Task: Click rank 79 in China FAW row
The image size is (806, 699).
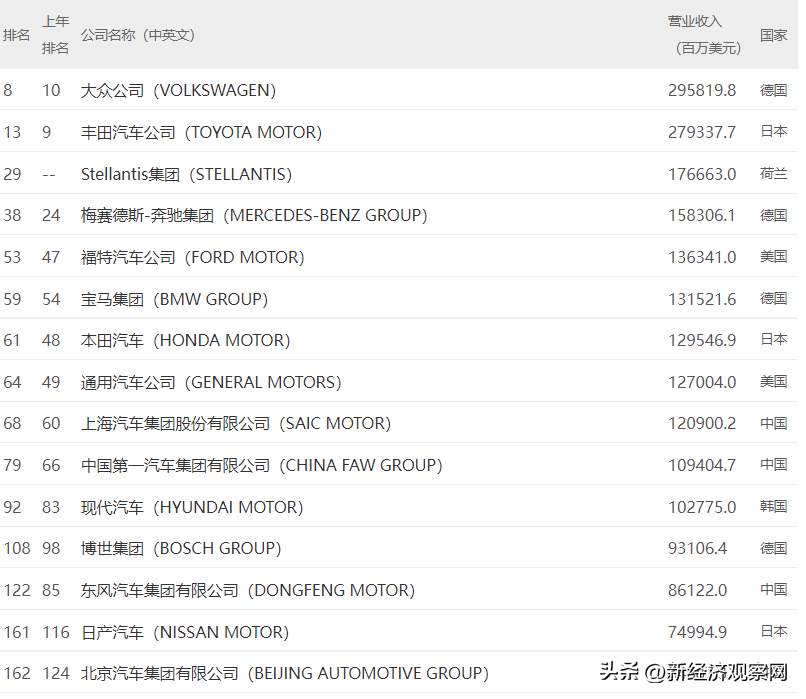Action: tap(12, 466)
